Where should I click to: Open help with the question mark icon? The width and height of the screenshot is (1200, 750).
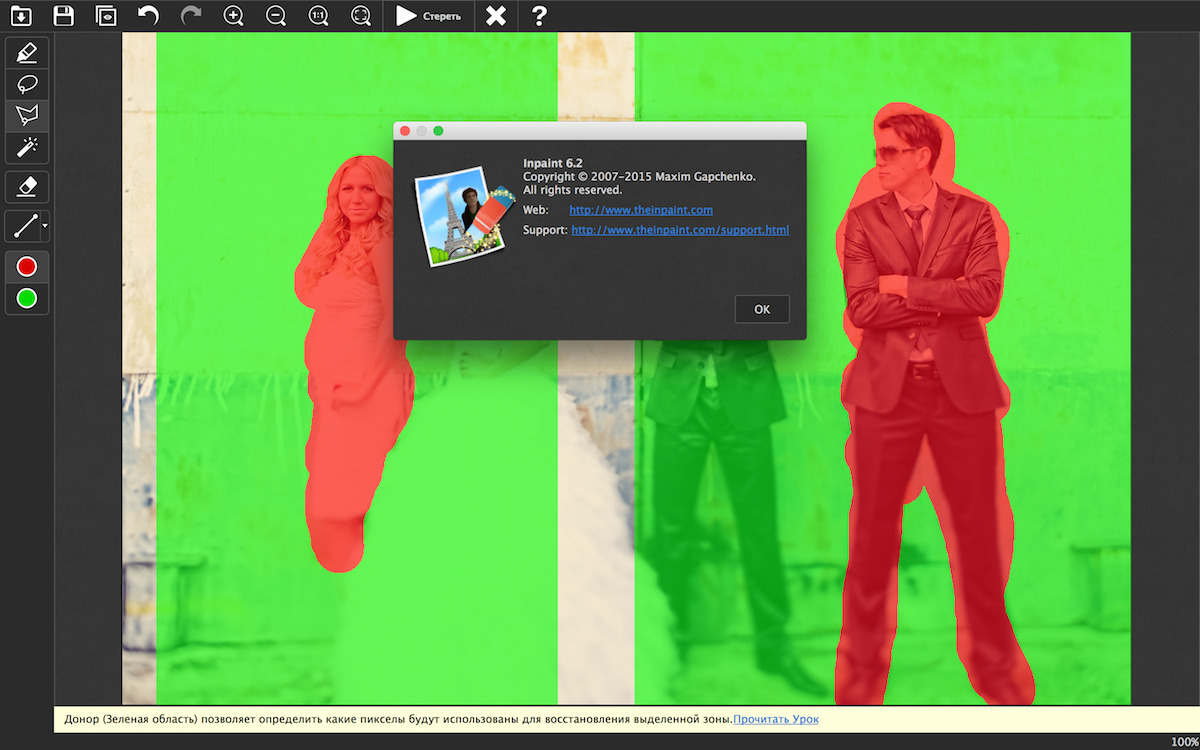[539, 15]
